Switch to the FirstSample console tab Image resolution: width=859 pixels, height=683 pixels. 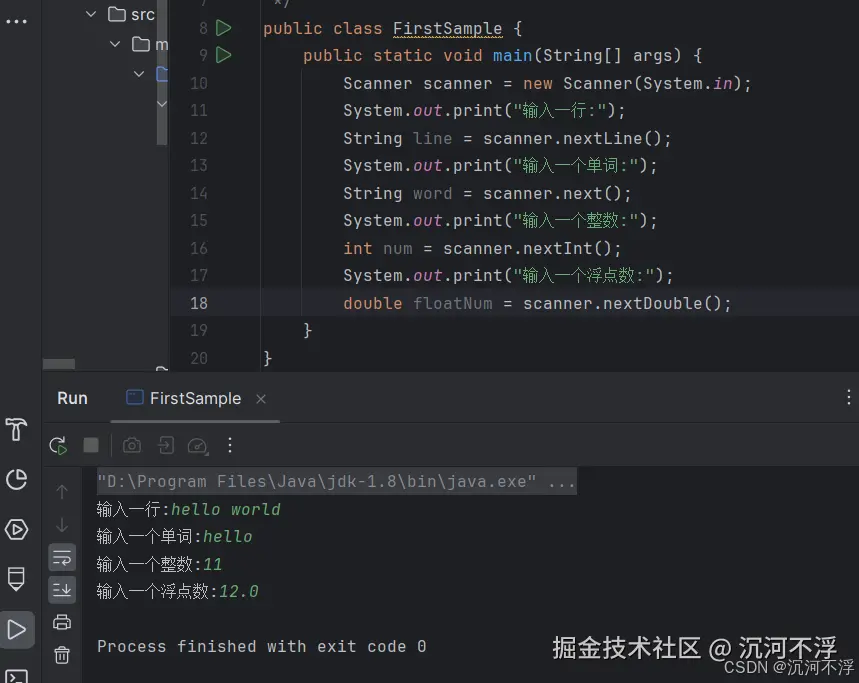(x=196, y=398)
